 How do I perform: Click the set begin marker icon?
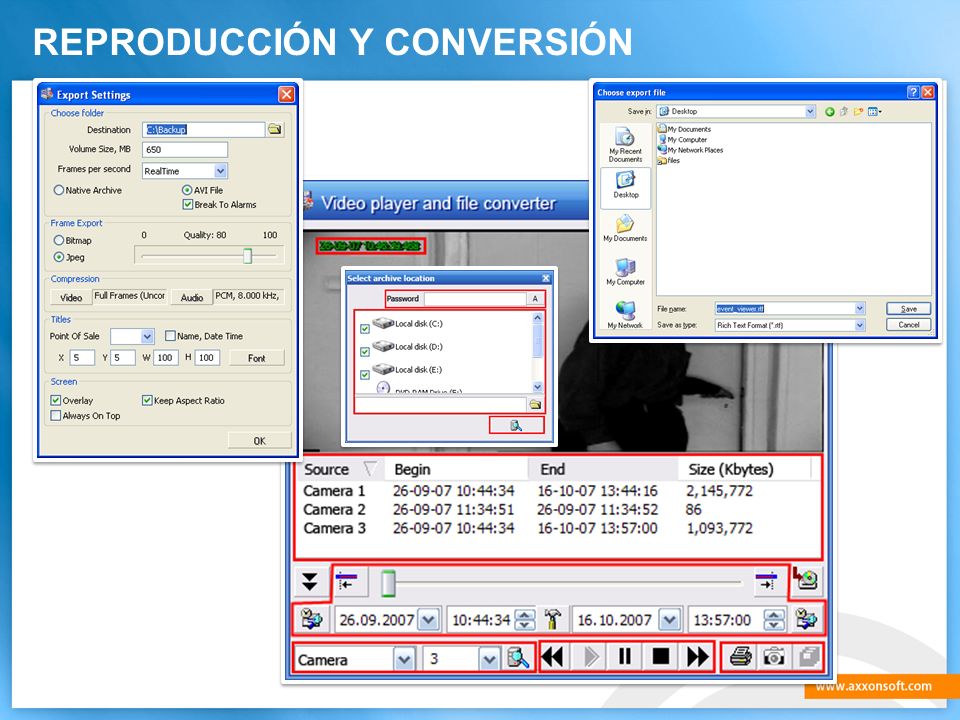pyautogui.click(x=347, y=582)
